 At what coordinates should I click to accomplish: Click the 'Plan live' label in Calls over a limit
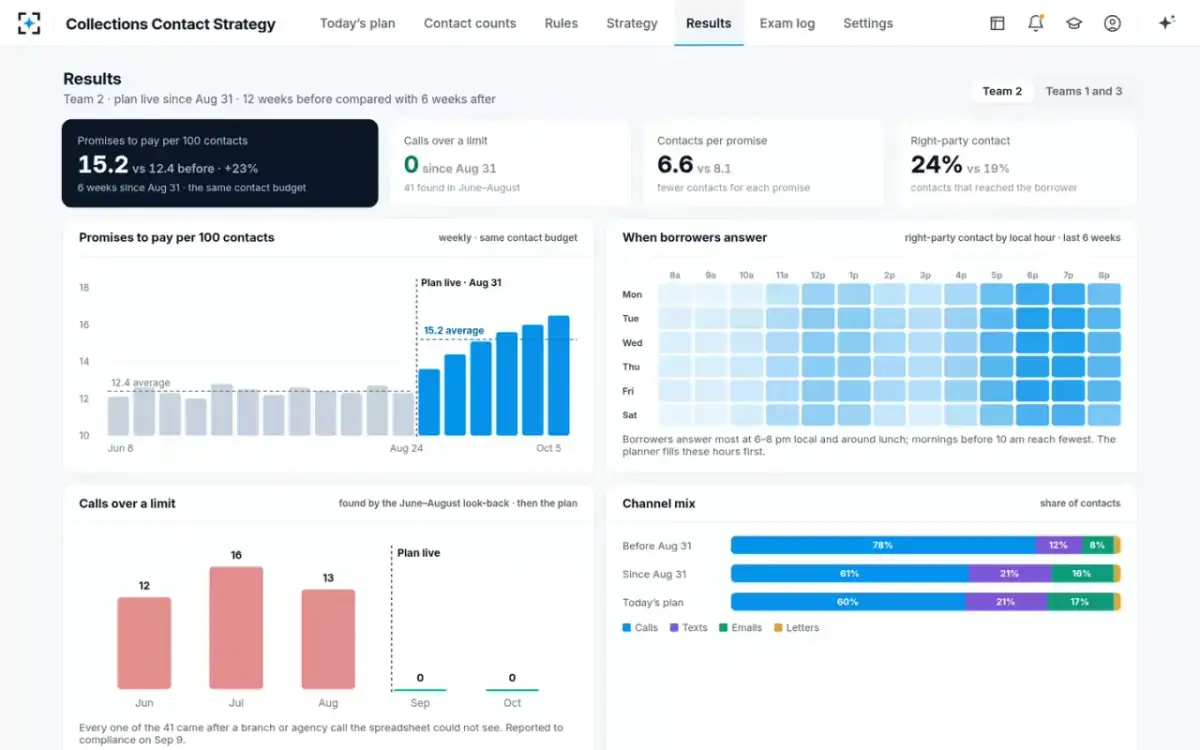click(x=418, y=553)
